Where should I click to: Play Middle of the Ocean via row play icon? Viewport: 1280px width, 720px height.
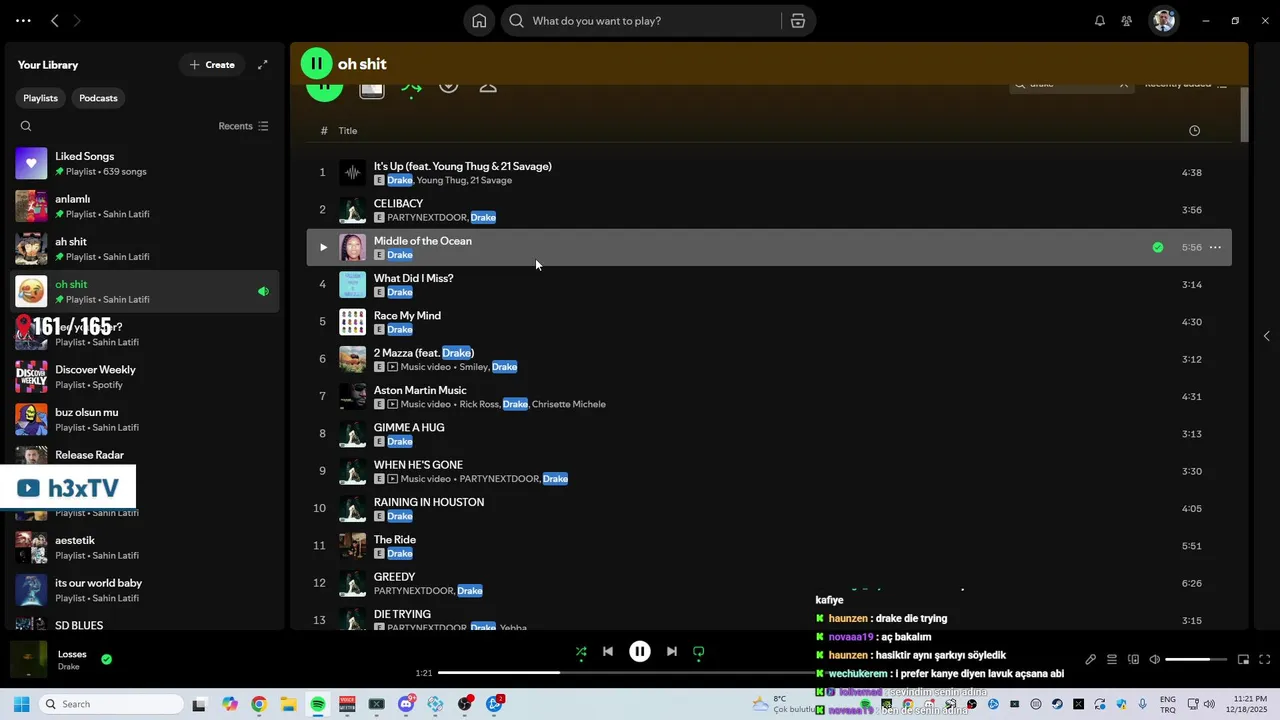323,247
